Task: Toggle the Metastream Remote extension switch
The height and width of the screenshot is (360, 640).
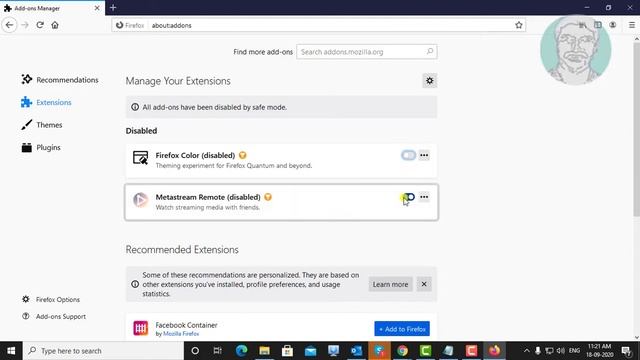Action: tap(408, 197)
